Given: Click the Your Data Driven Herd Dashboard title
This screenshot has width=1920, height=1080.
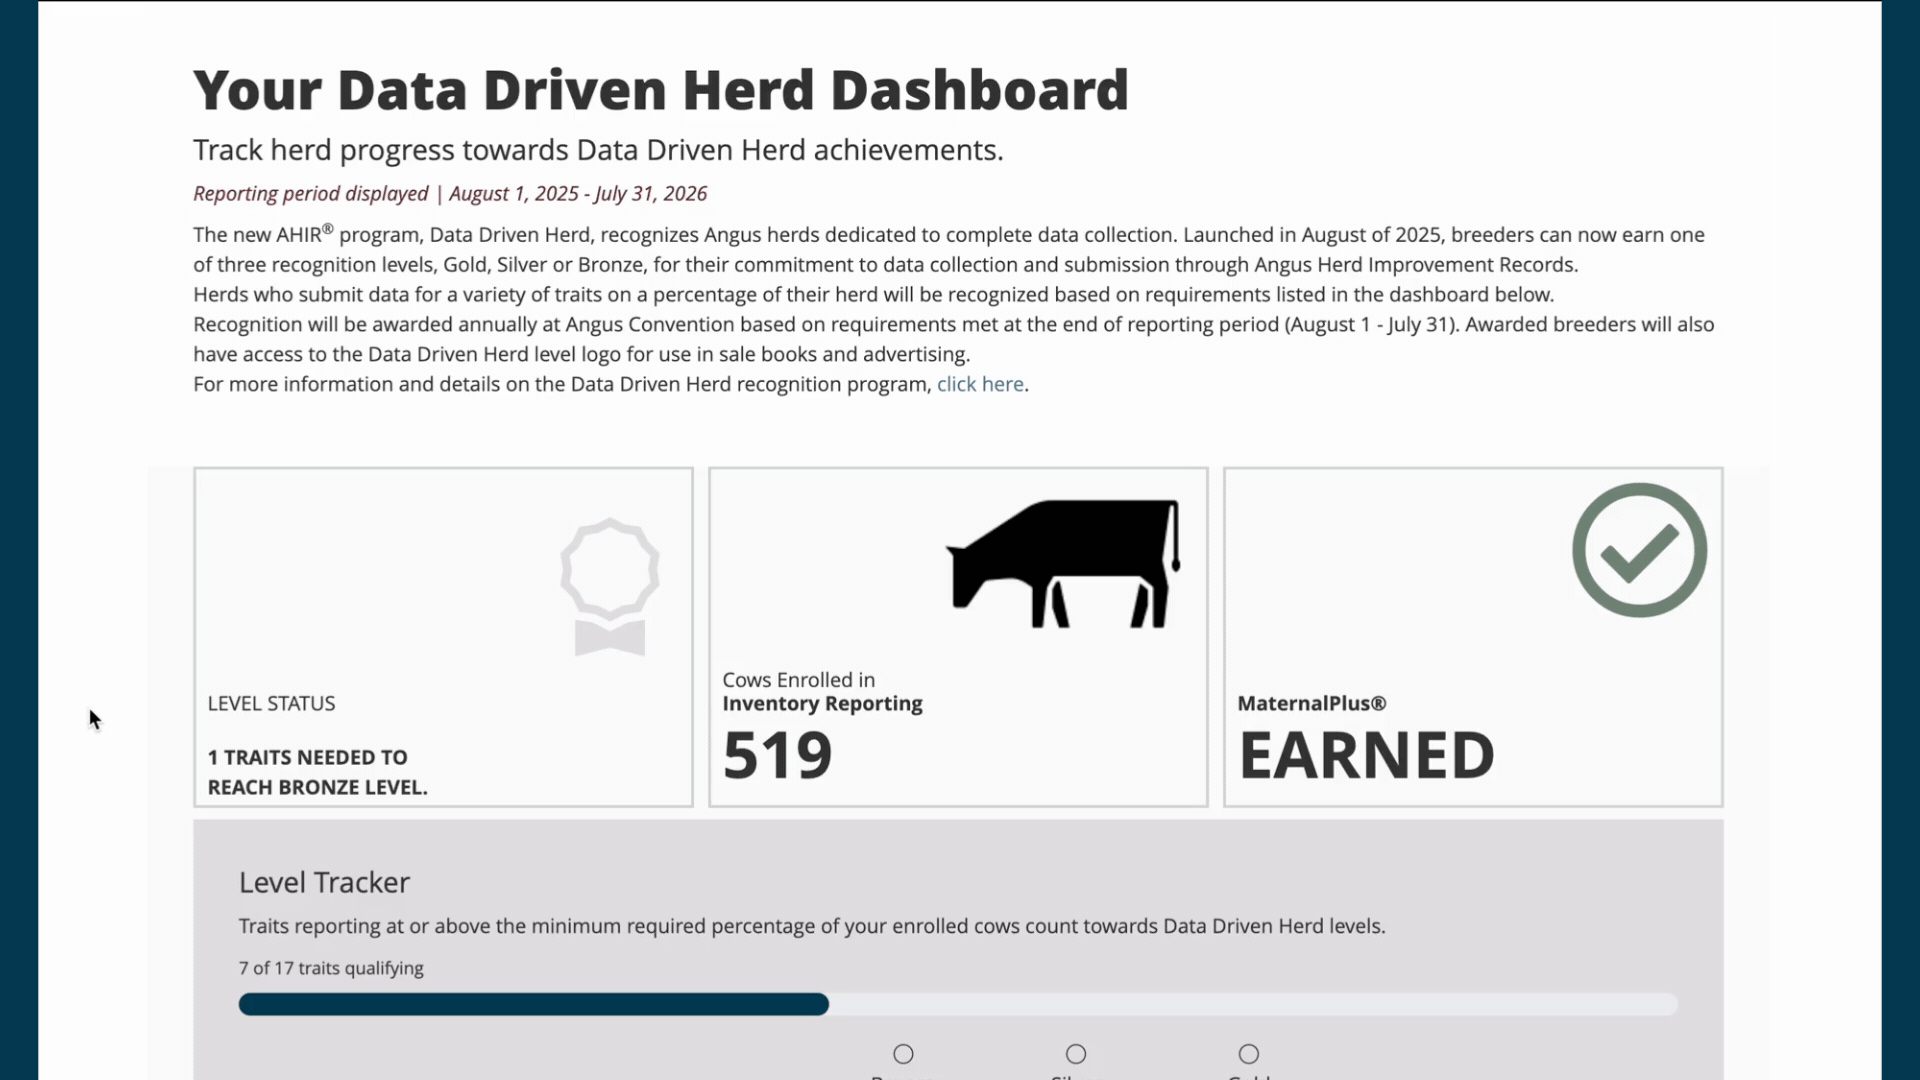Looking at the screenshot, I should (x=660, y=89).
